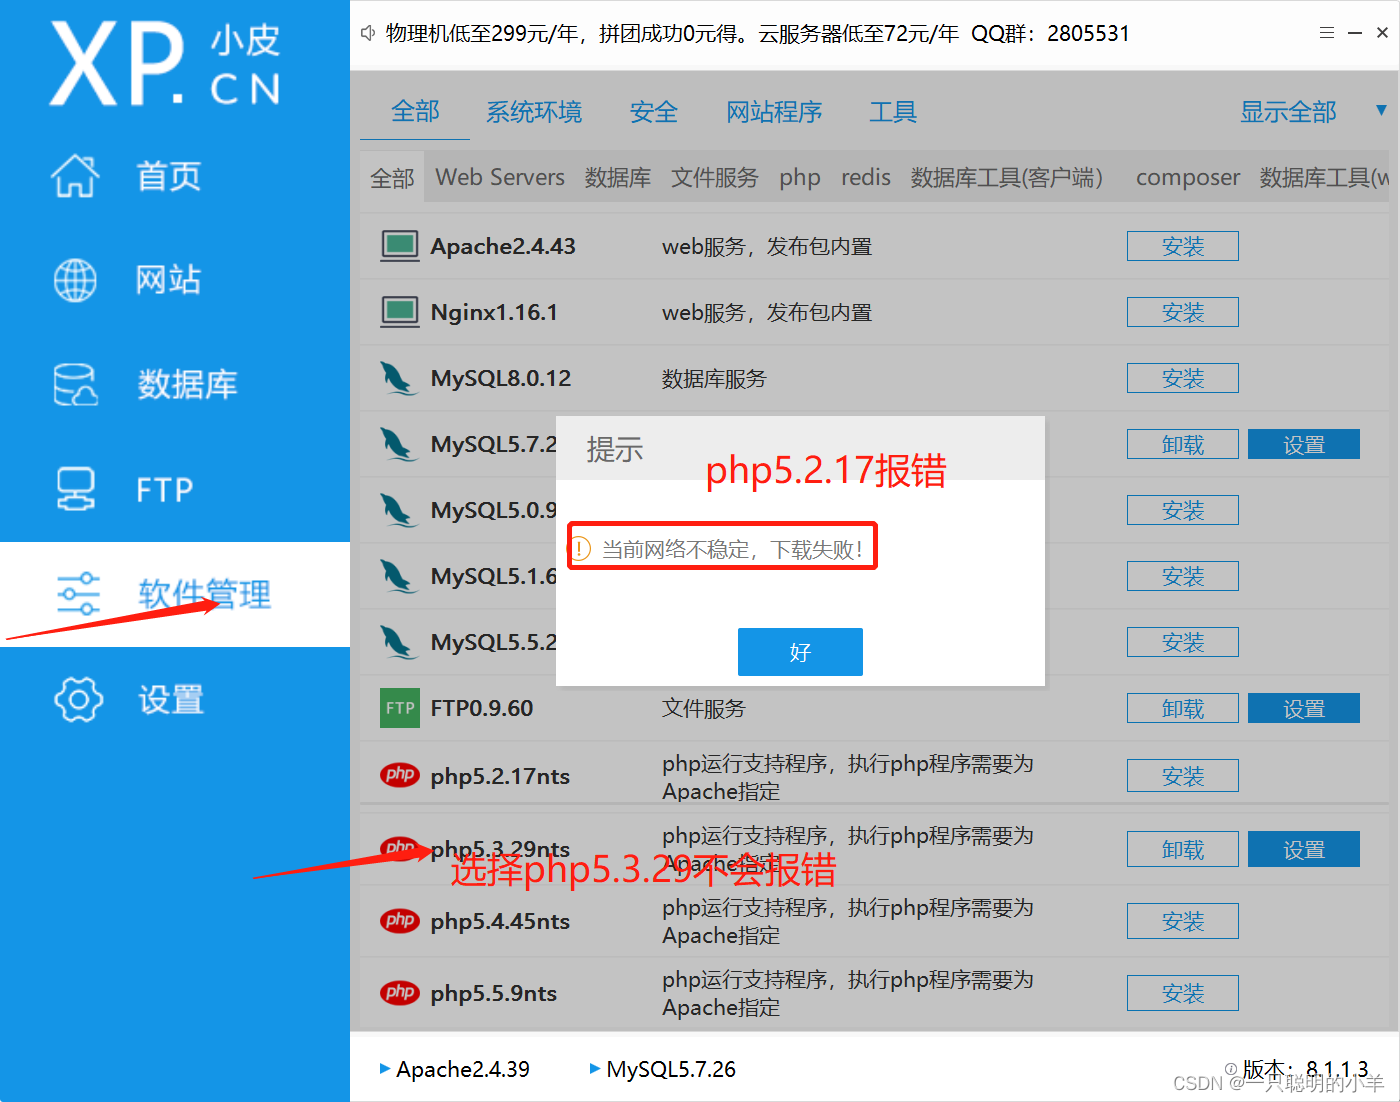Click the speaker announcement icon

click(368, 33)
